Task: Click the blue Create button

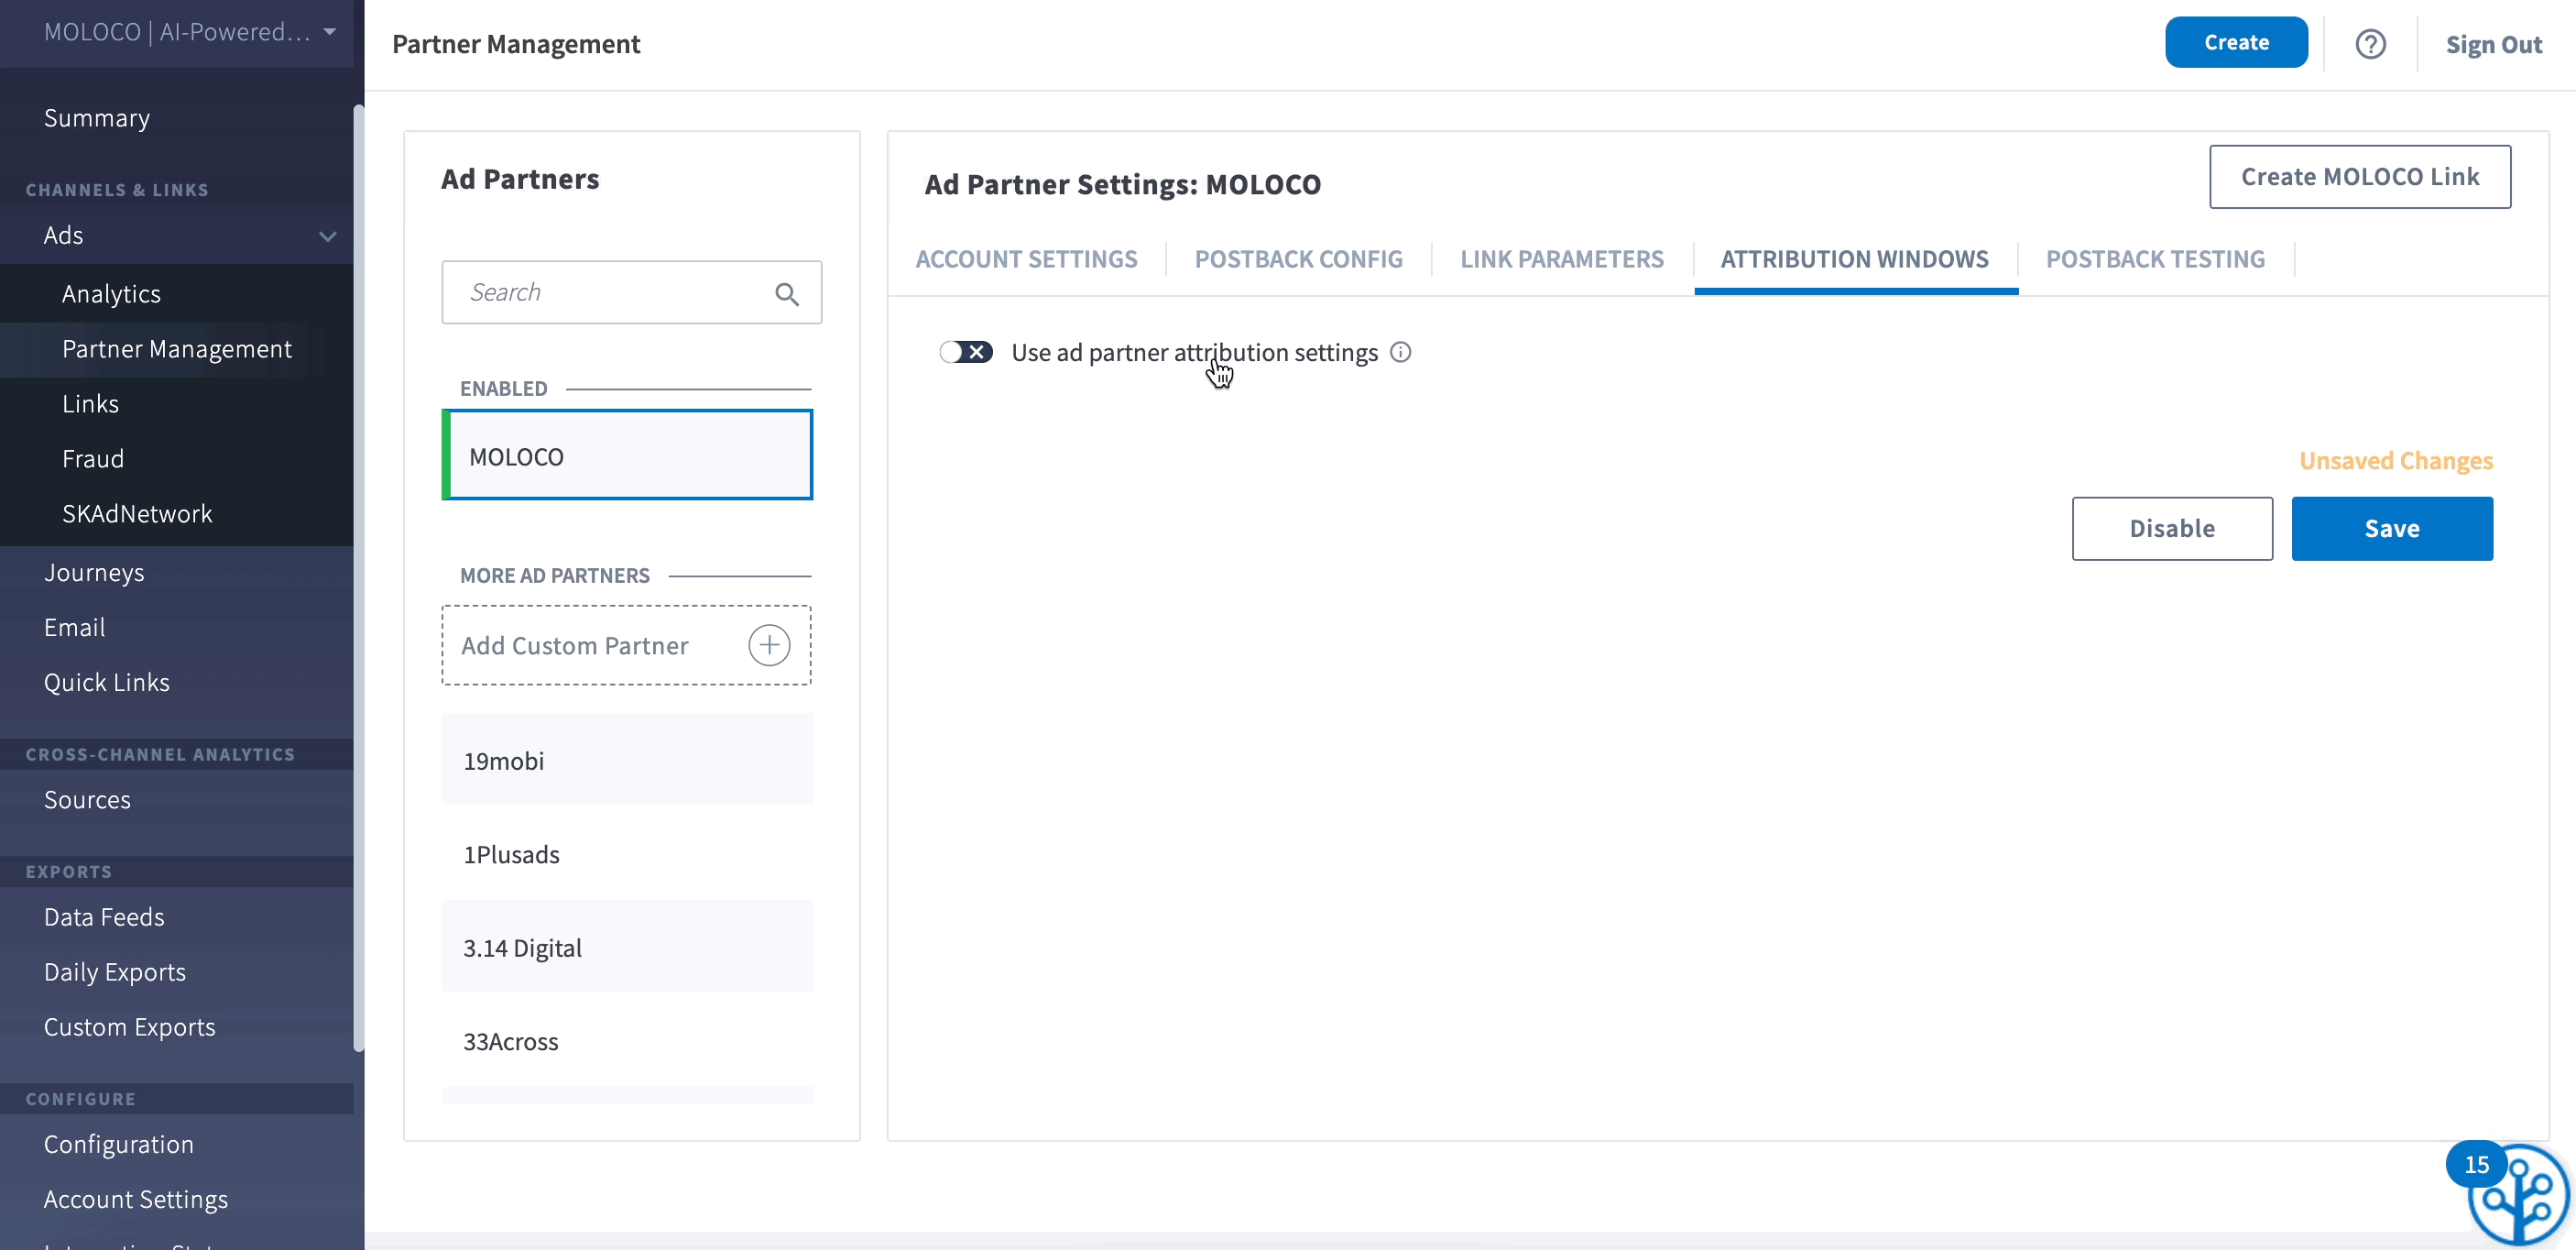Action: coord(2236,42)
